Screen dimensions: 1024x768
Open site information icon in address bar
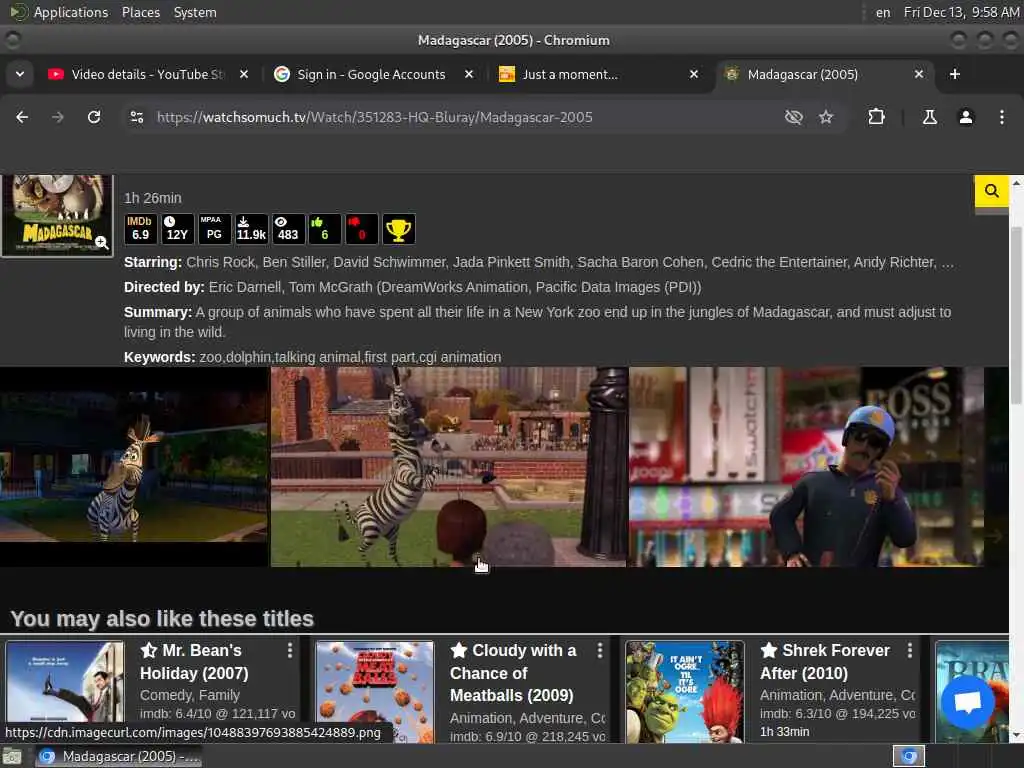point(137,117)
